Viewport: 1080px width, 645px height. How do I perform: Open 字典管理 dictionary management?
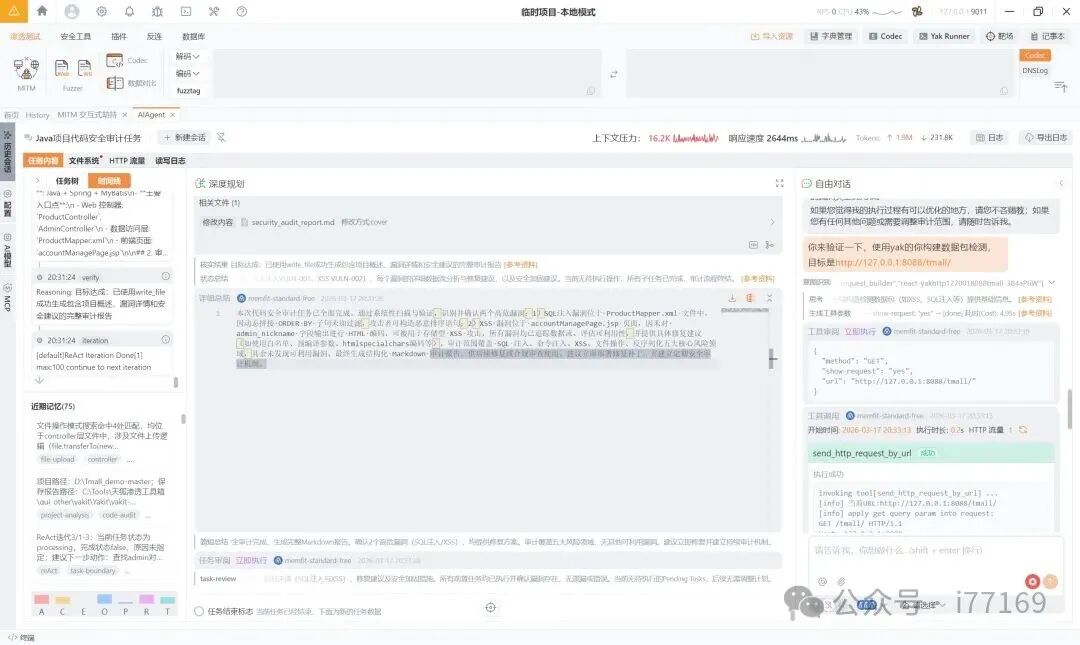point(830,36)
